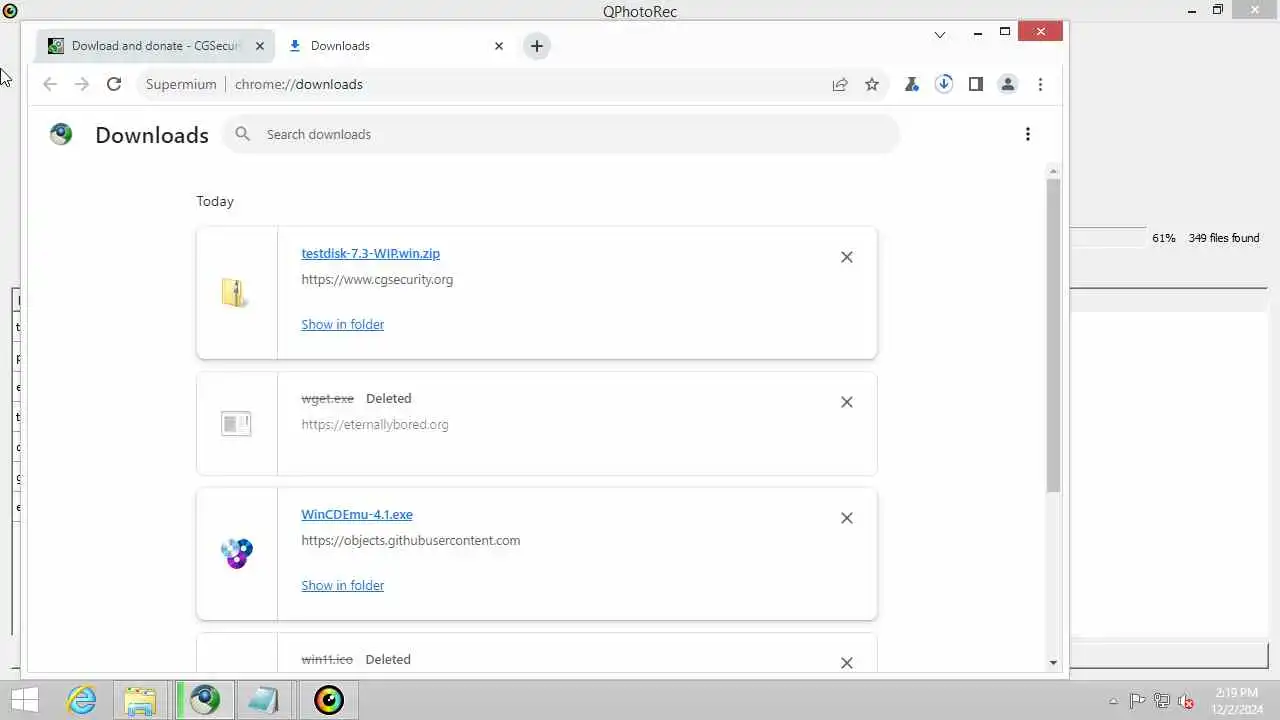The width and height of the screenshot is (1280, 720).
Task: Open the Windows Start button
Action: [x=25, y=700]
